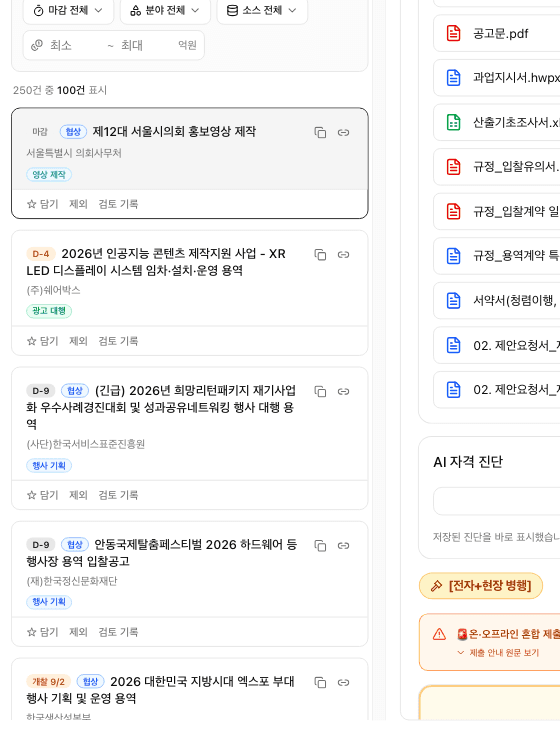Link icon for 대한민국 지방시대 엑스포 card

(x=344, y=682)
